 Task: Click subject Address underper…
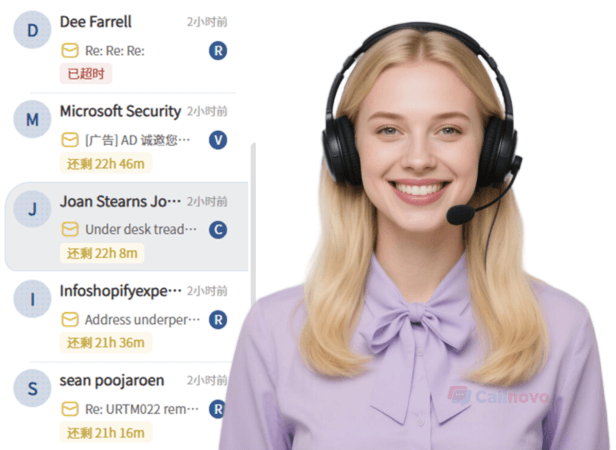click(x=142, y=320)
